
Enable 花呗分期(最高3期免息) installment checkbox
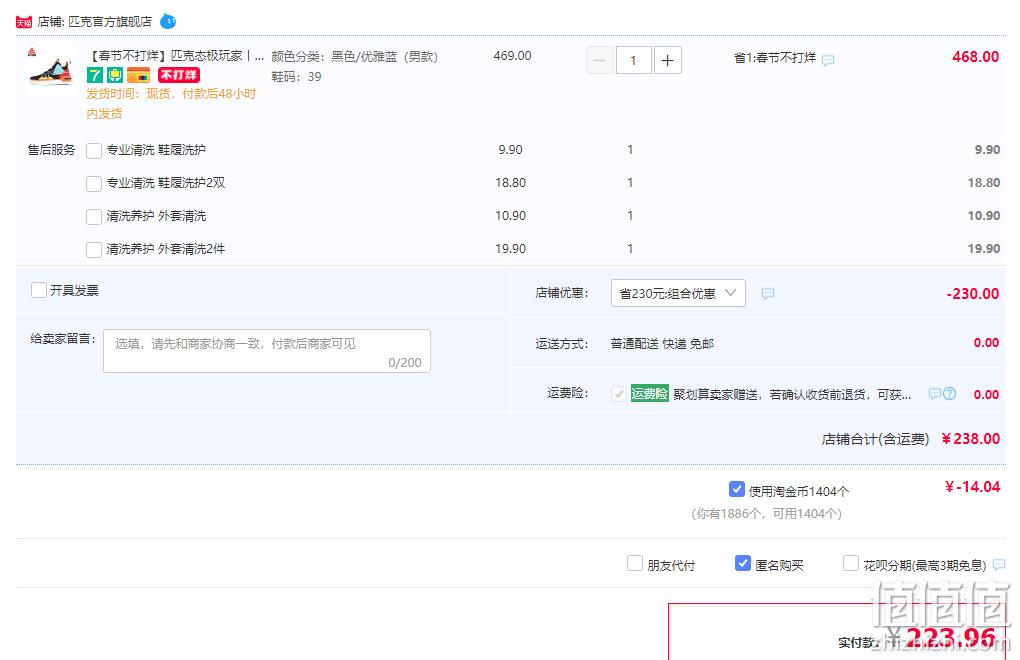click(850, 563)
